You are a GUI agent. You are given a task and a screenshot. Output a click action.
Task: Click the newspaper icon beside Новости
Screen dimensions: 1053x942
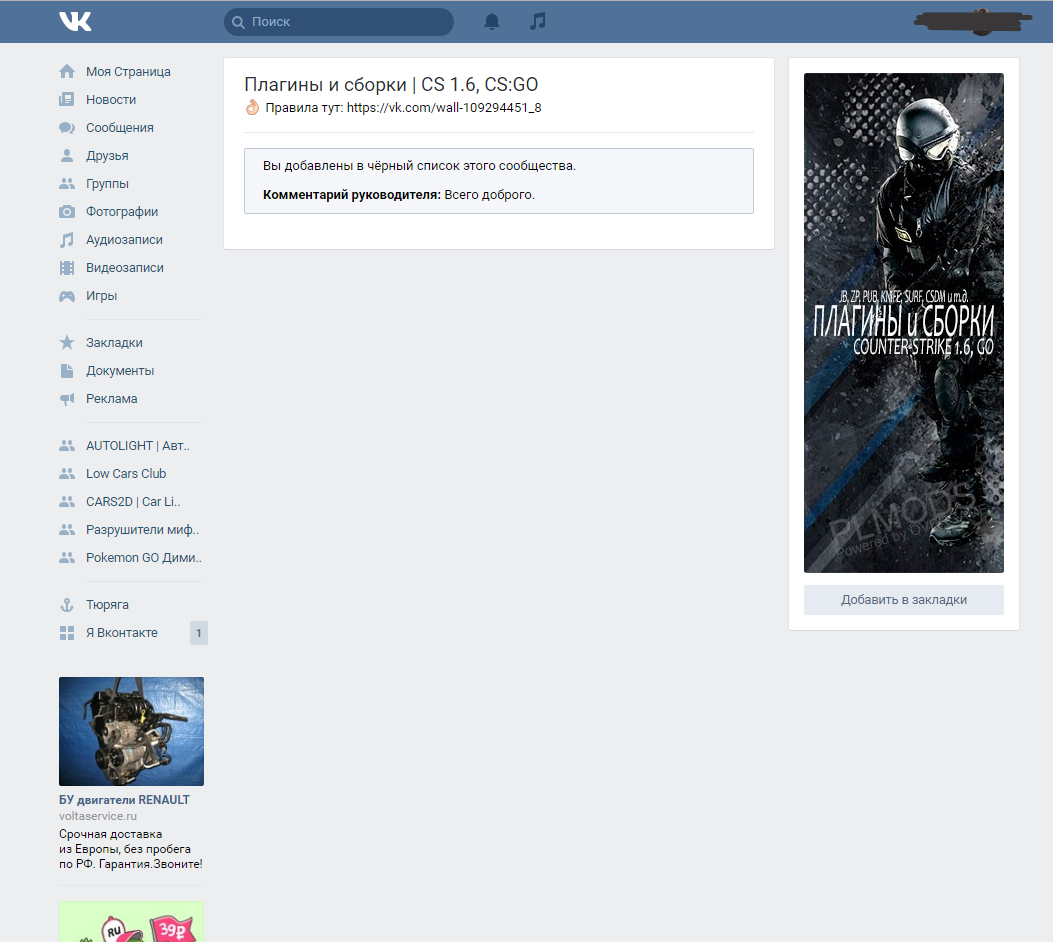66,99
